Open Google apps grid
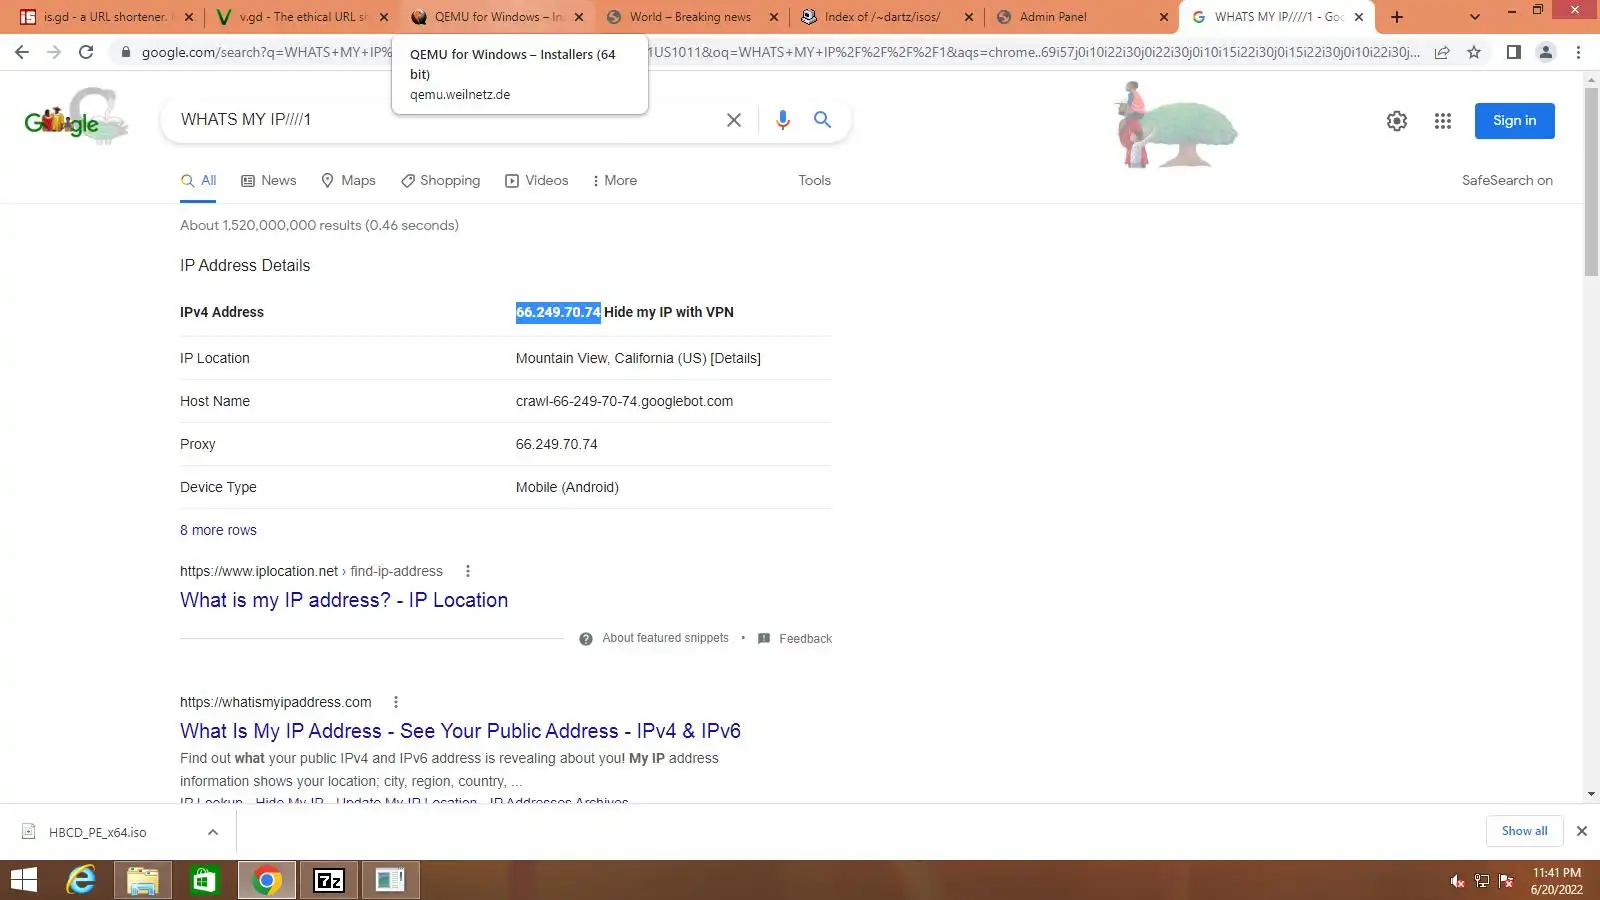1600x900 pixels. coord(1442,121)
